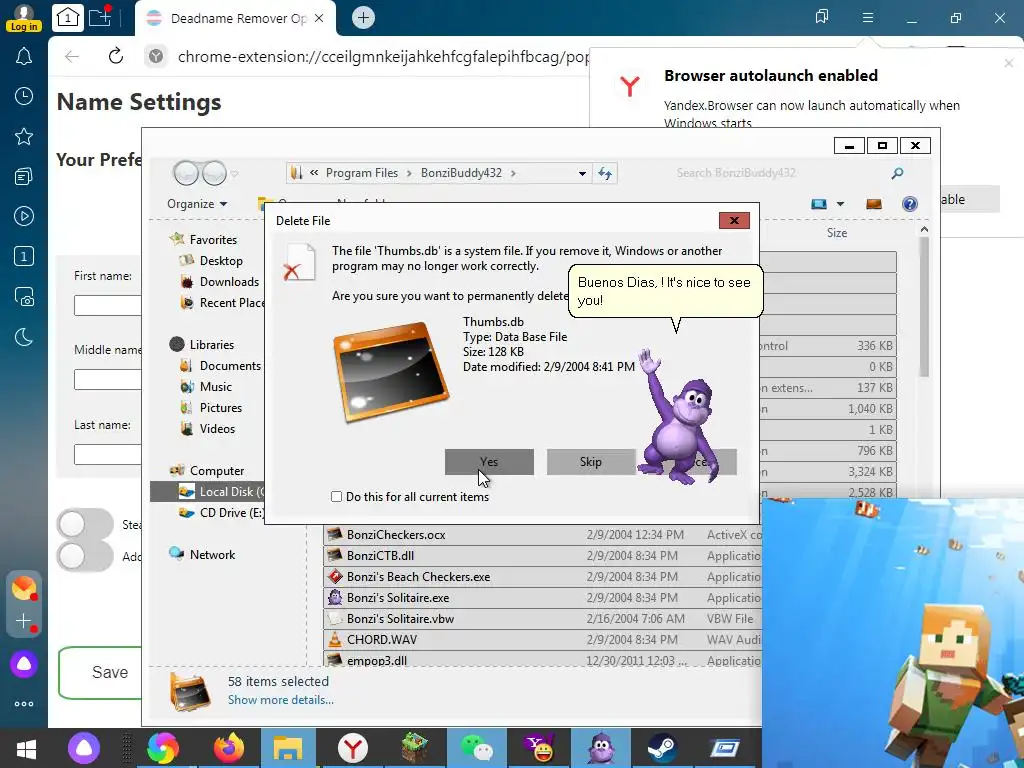Expand the address bar path dropdown
This screenshot has height=768, width=1024.
click(582, 174)
